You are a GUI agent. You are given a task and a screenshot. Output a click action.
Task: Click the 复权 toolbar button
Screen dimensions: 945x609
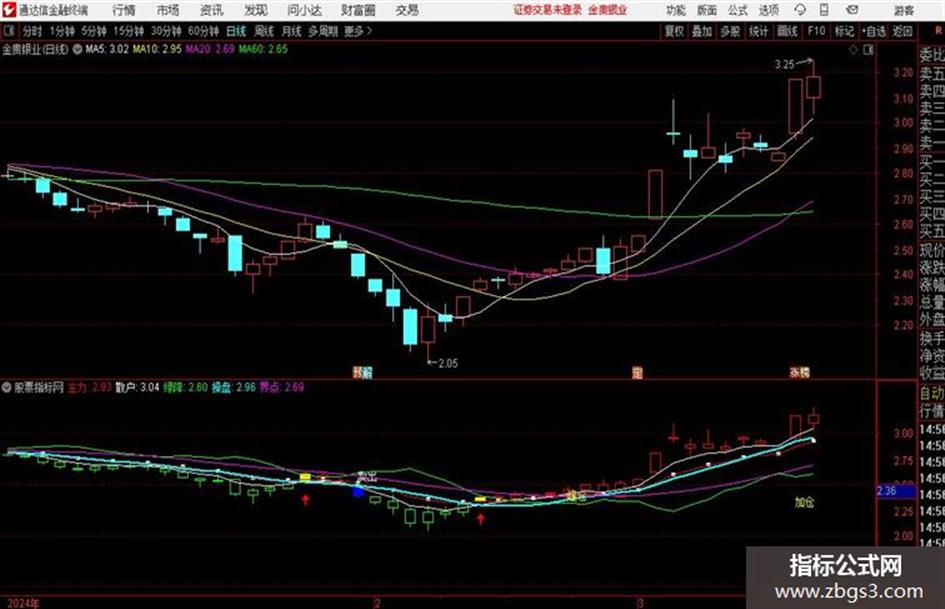click(674, 31)
